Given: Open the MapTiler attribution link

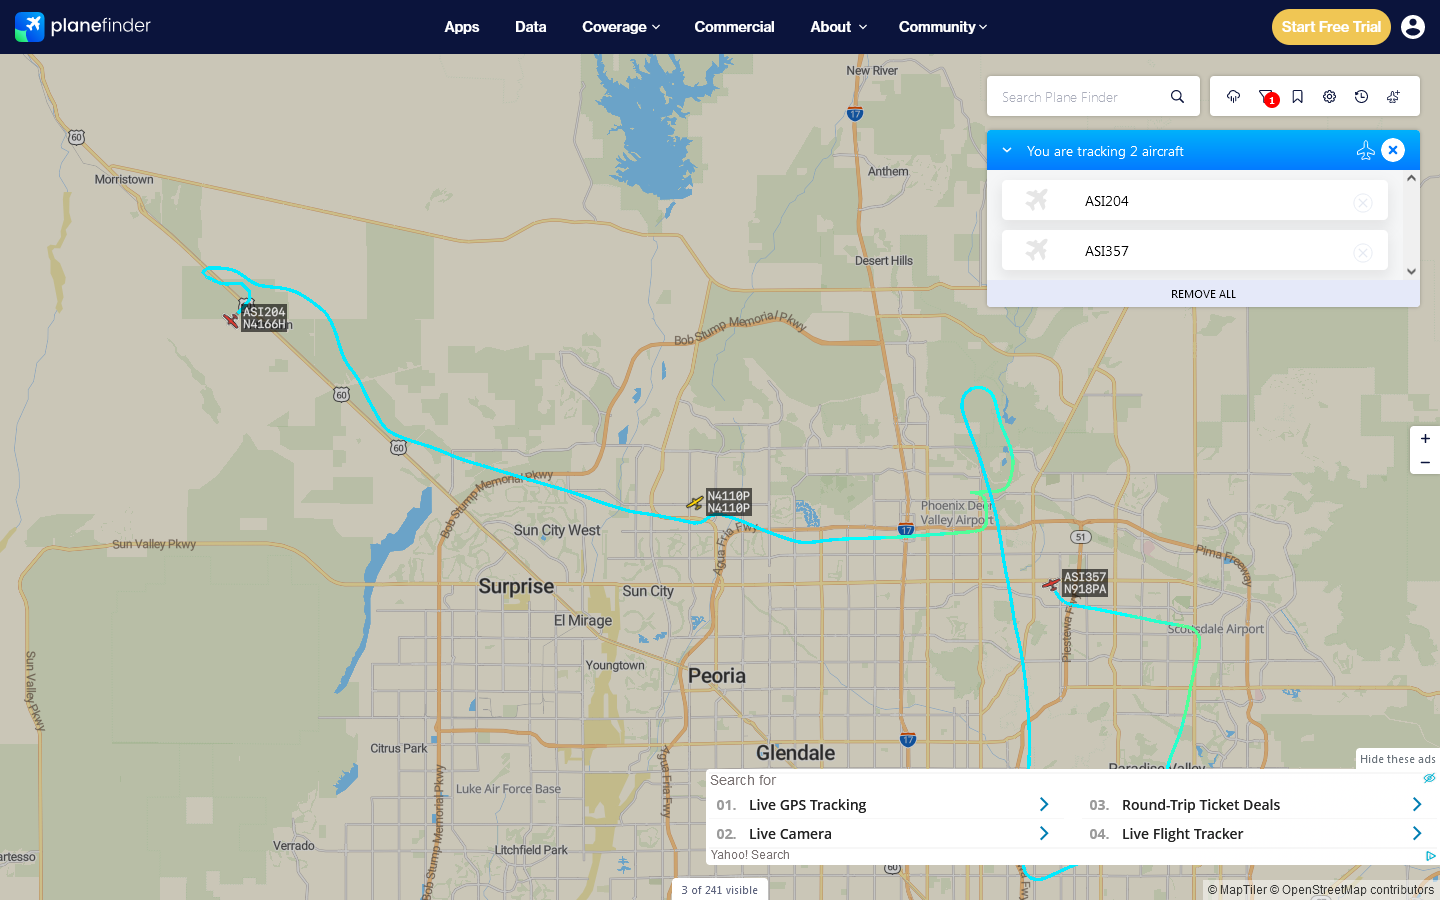Looking at the screenshot, I should tap(1237, 890).
